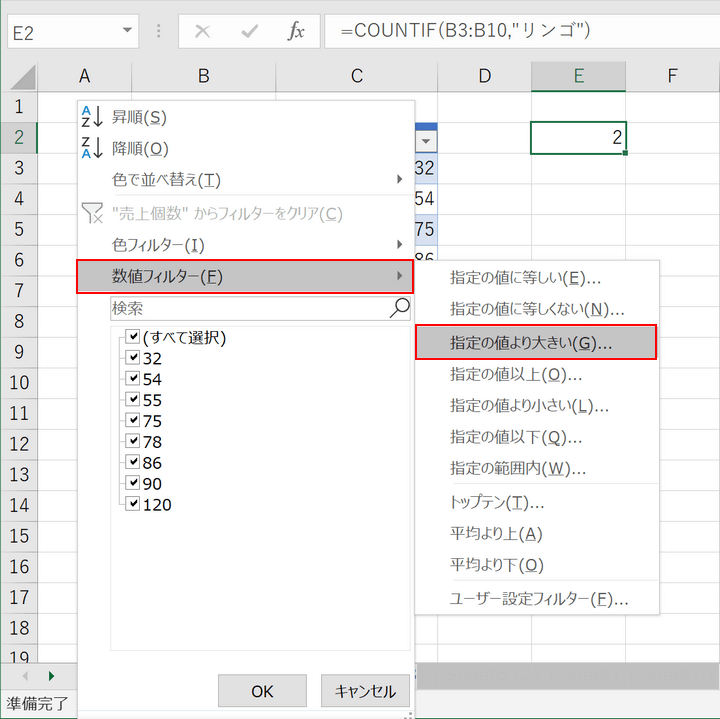Toggle the (すべて選択) checkbox

132,338
